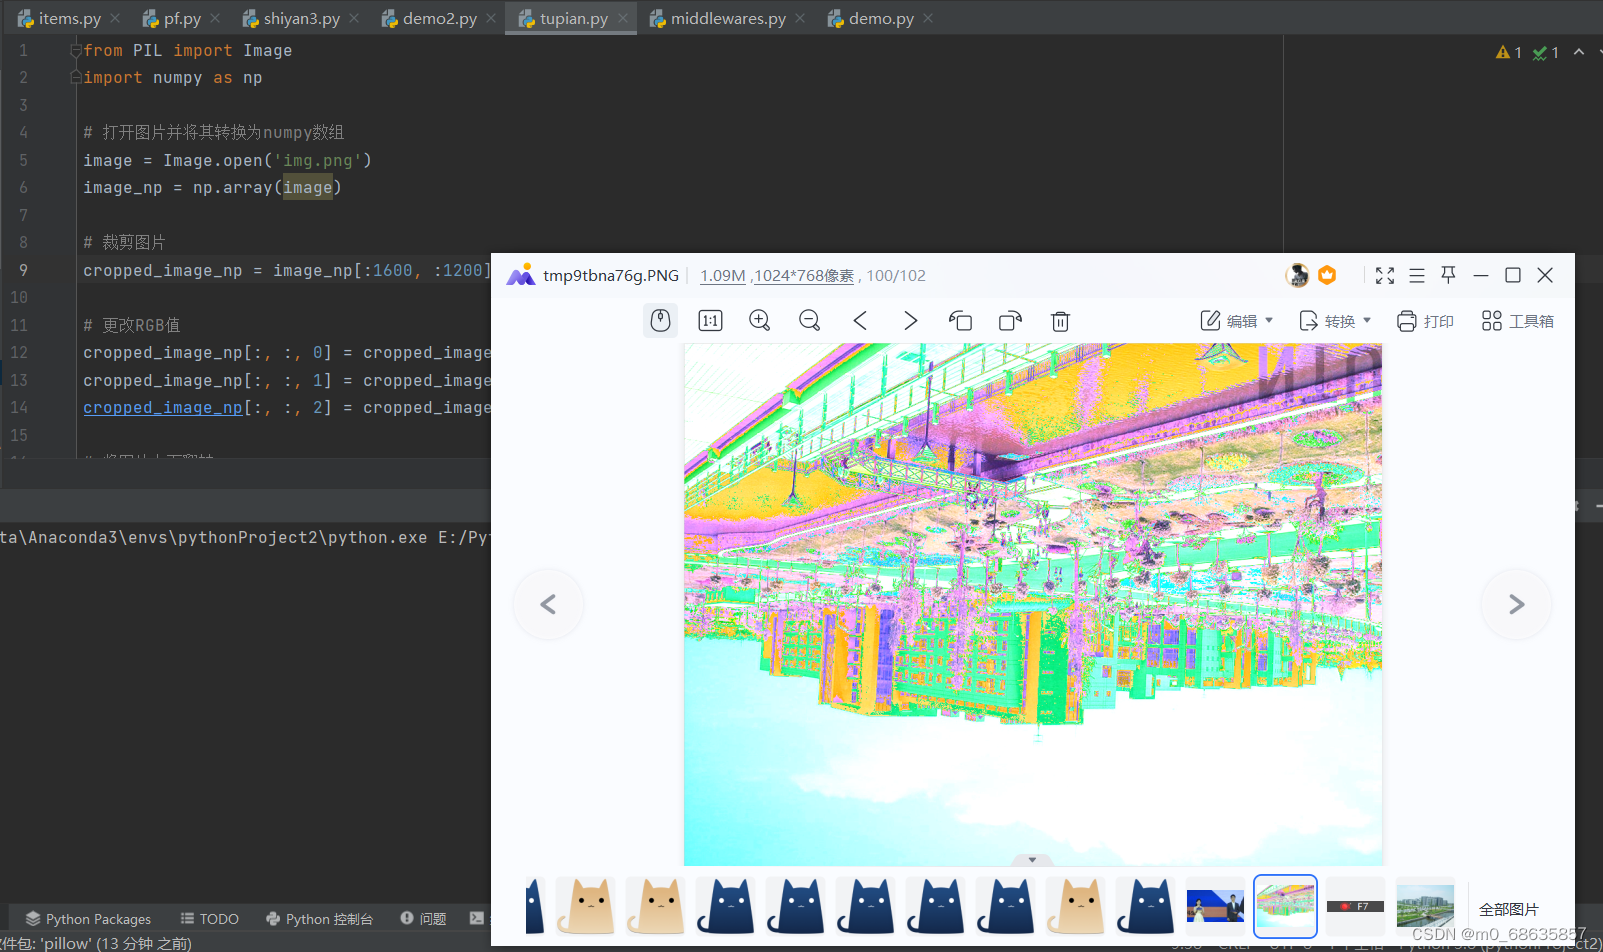Rotate image counterclockwise
This screenshot has height=952, width=1603.
(960, 321)
